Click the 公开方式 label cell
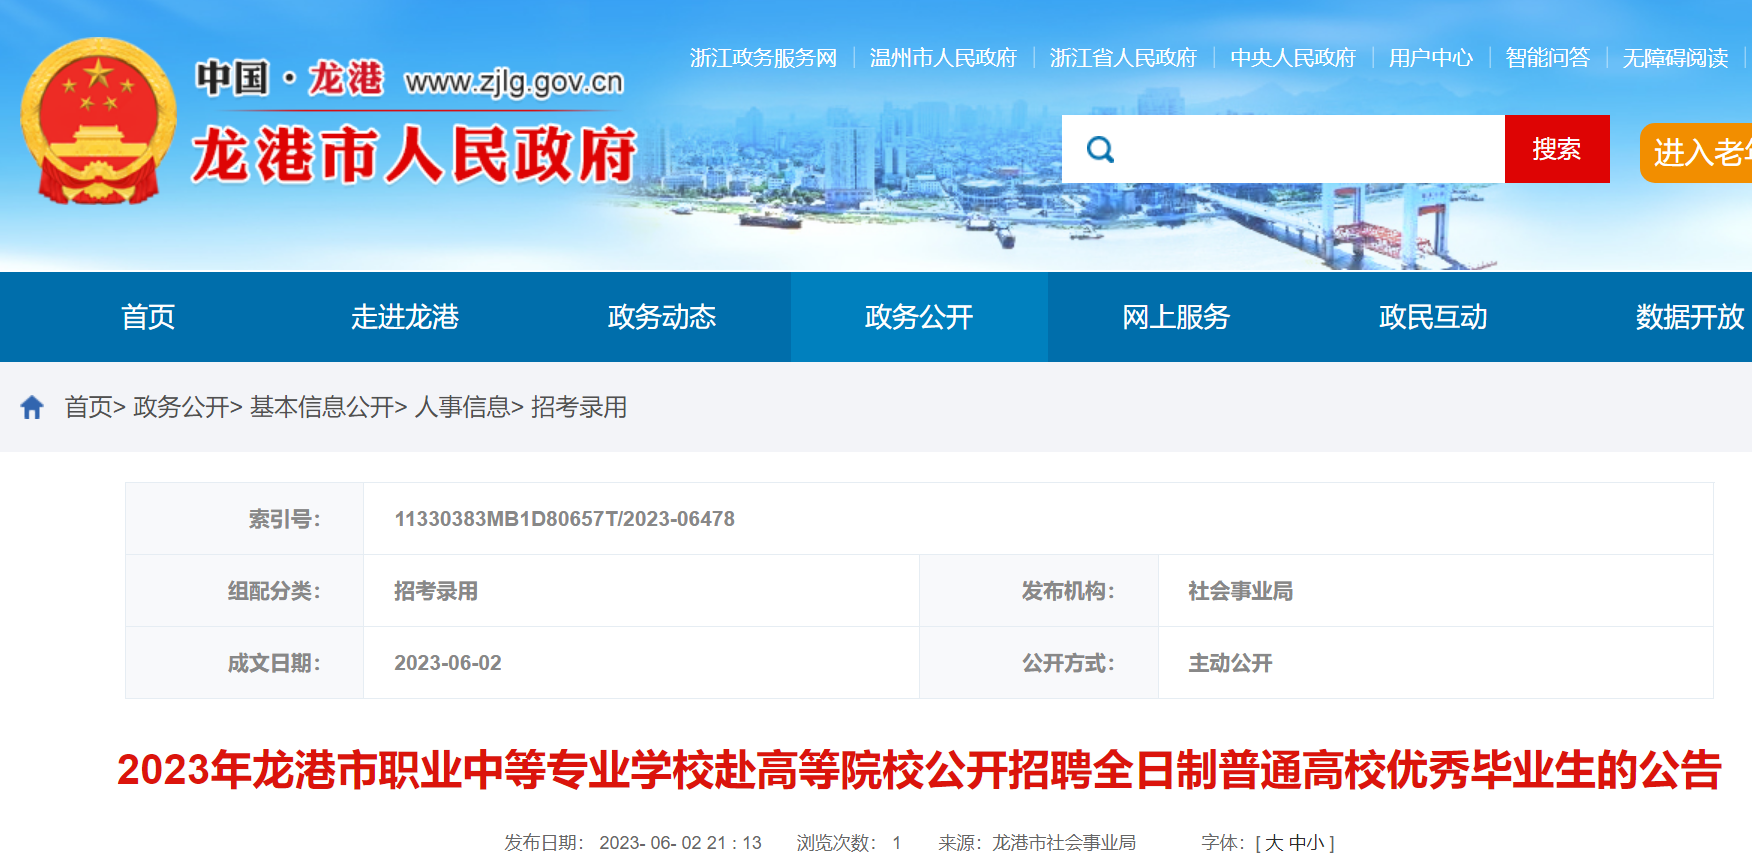Viewport: 1752px width, 859px height. click(x=1039, y=663)
